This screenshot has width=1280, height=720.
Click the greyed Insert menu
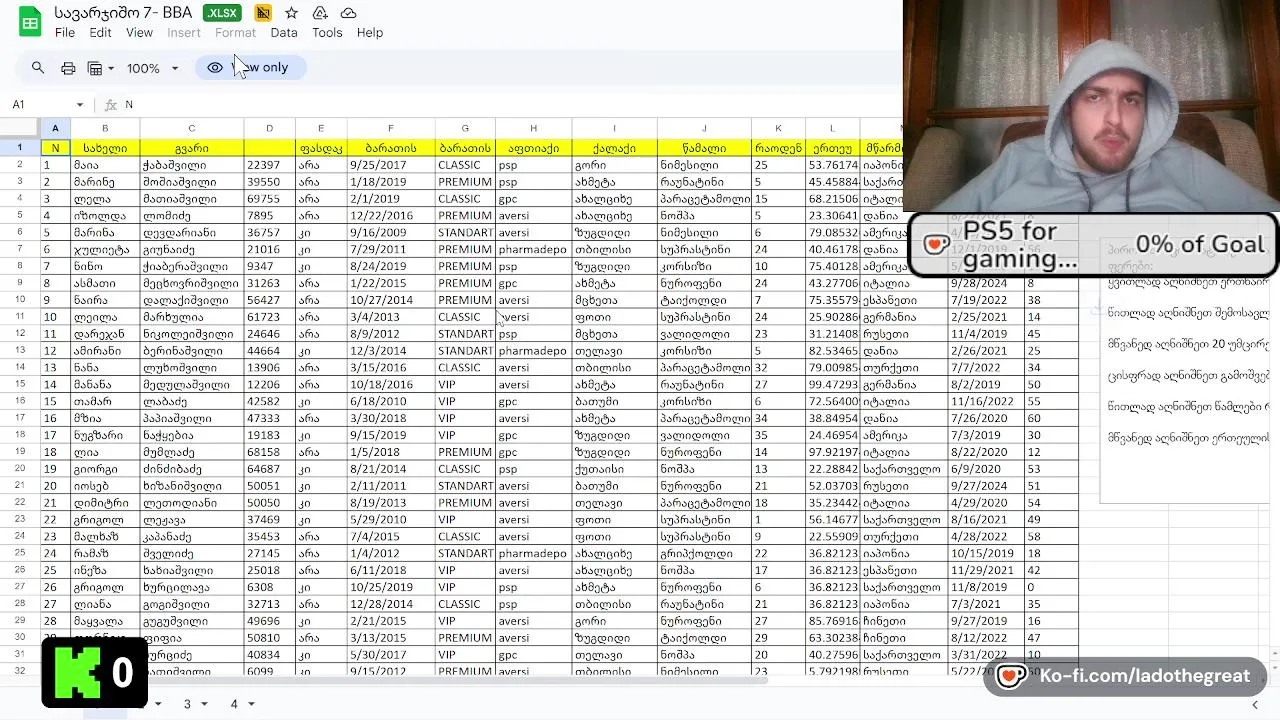(x=184, y=33)
